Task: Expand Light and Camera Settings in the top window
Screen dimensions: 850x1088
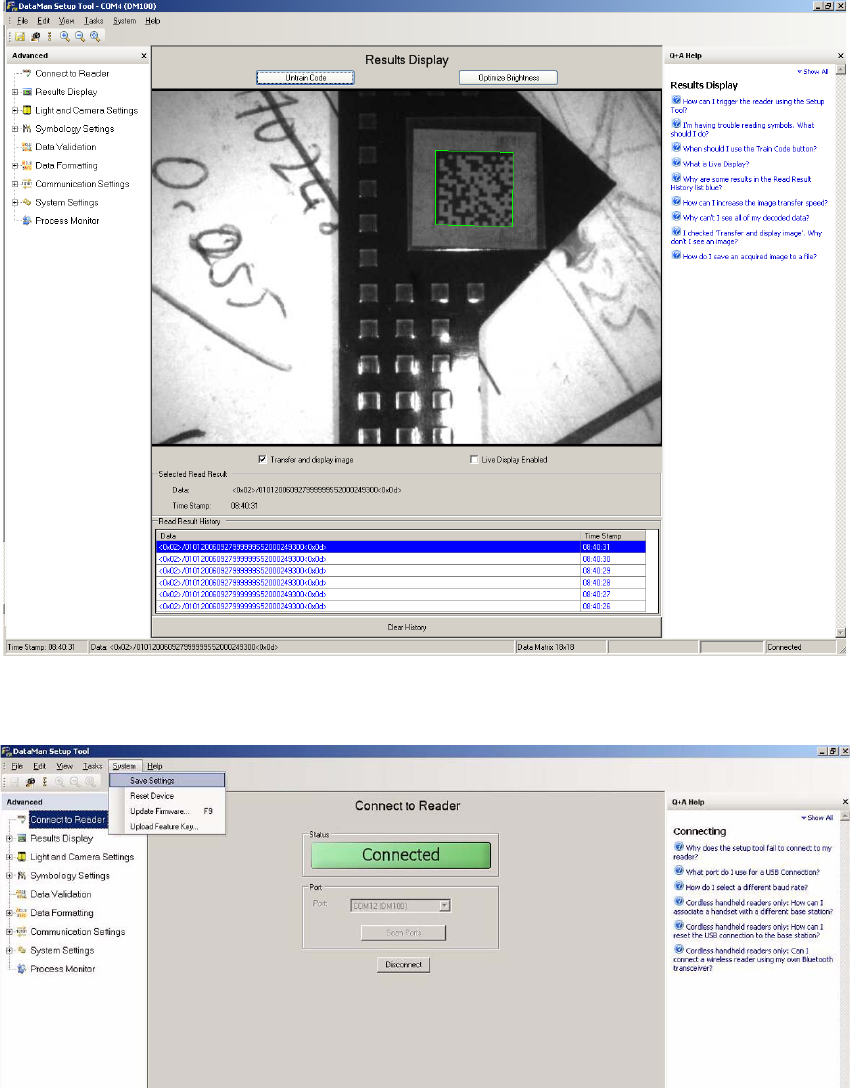Action: click(15, 110)
